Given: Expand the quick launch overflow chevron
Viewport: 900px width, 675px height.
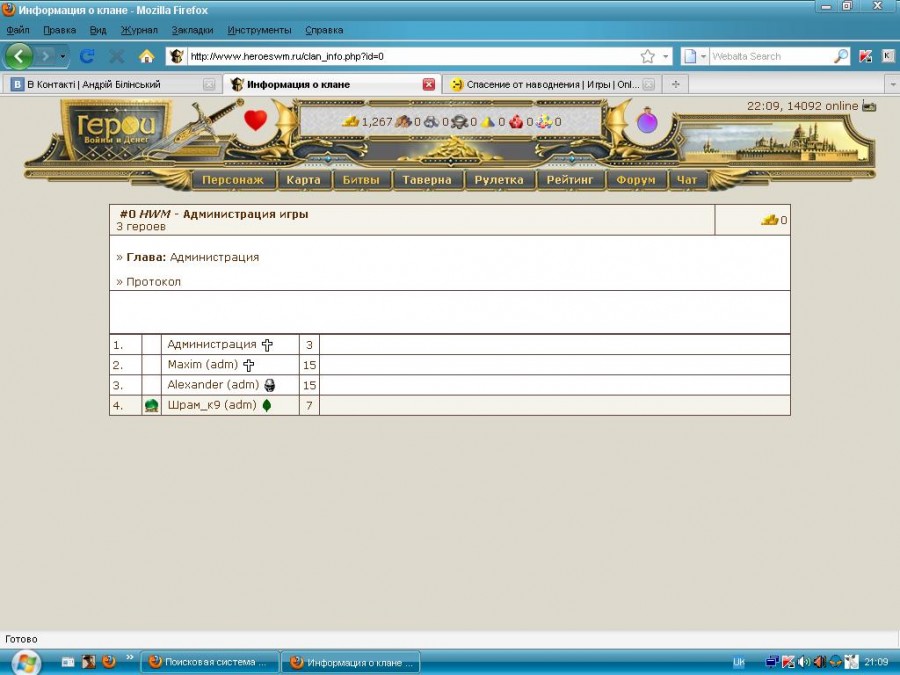Looking at the screenshot, I should pyautogui.click(x=130, y=658).
